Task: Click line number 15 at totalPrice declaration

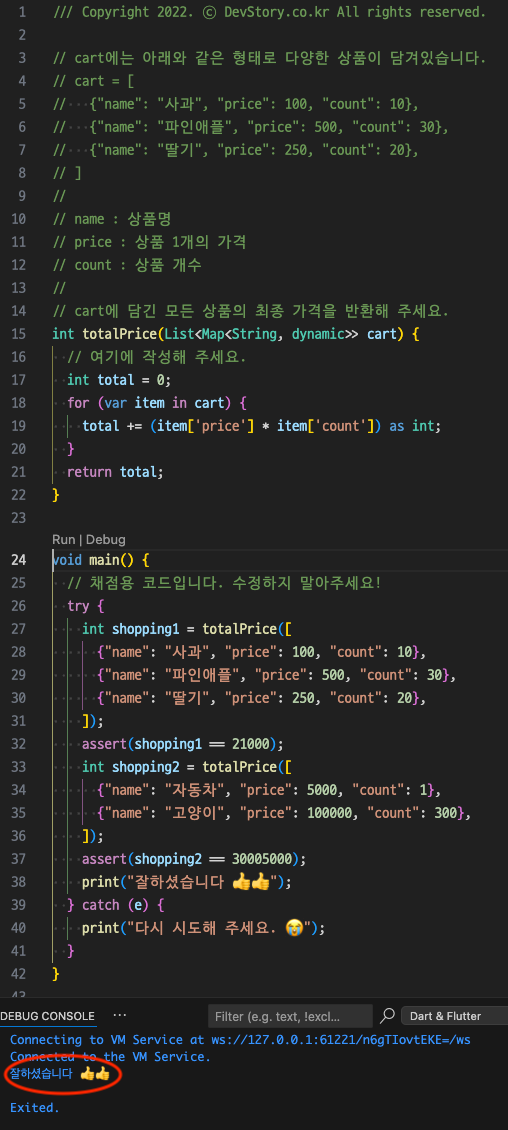Action: point(19,334)
